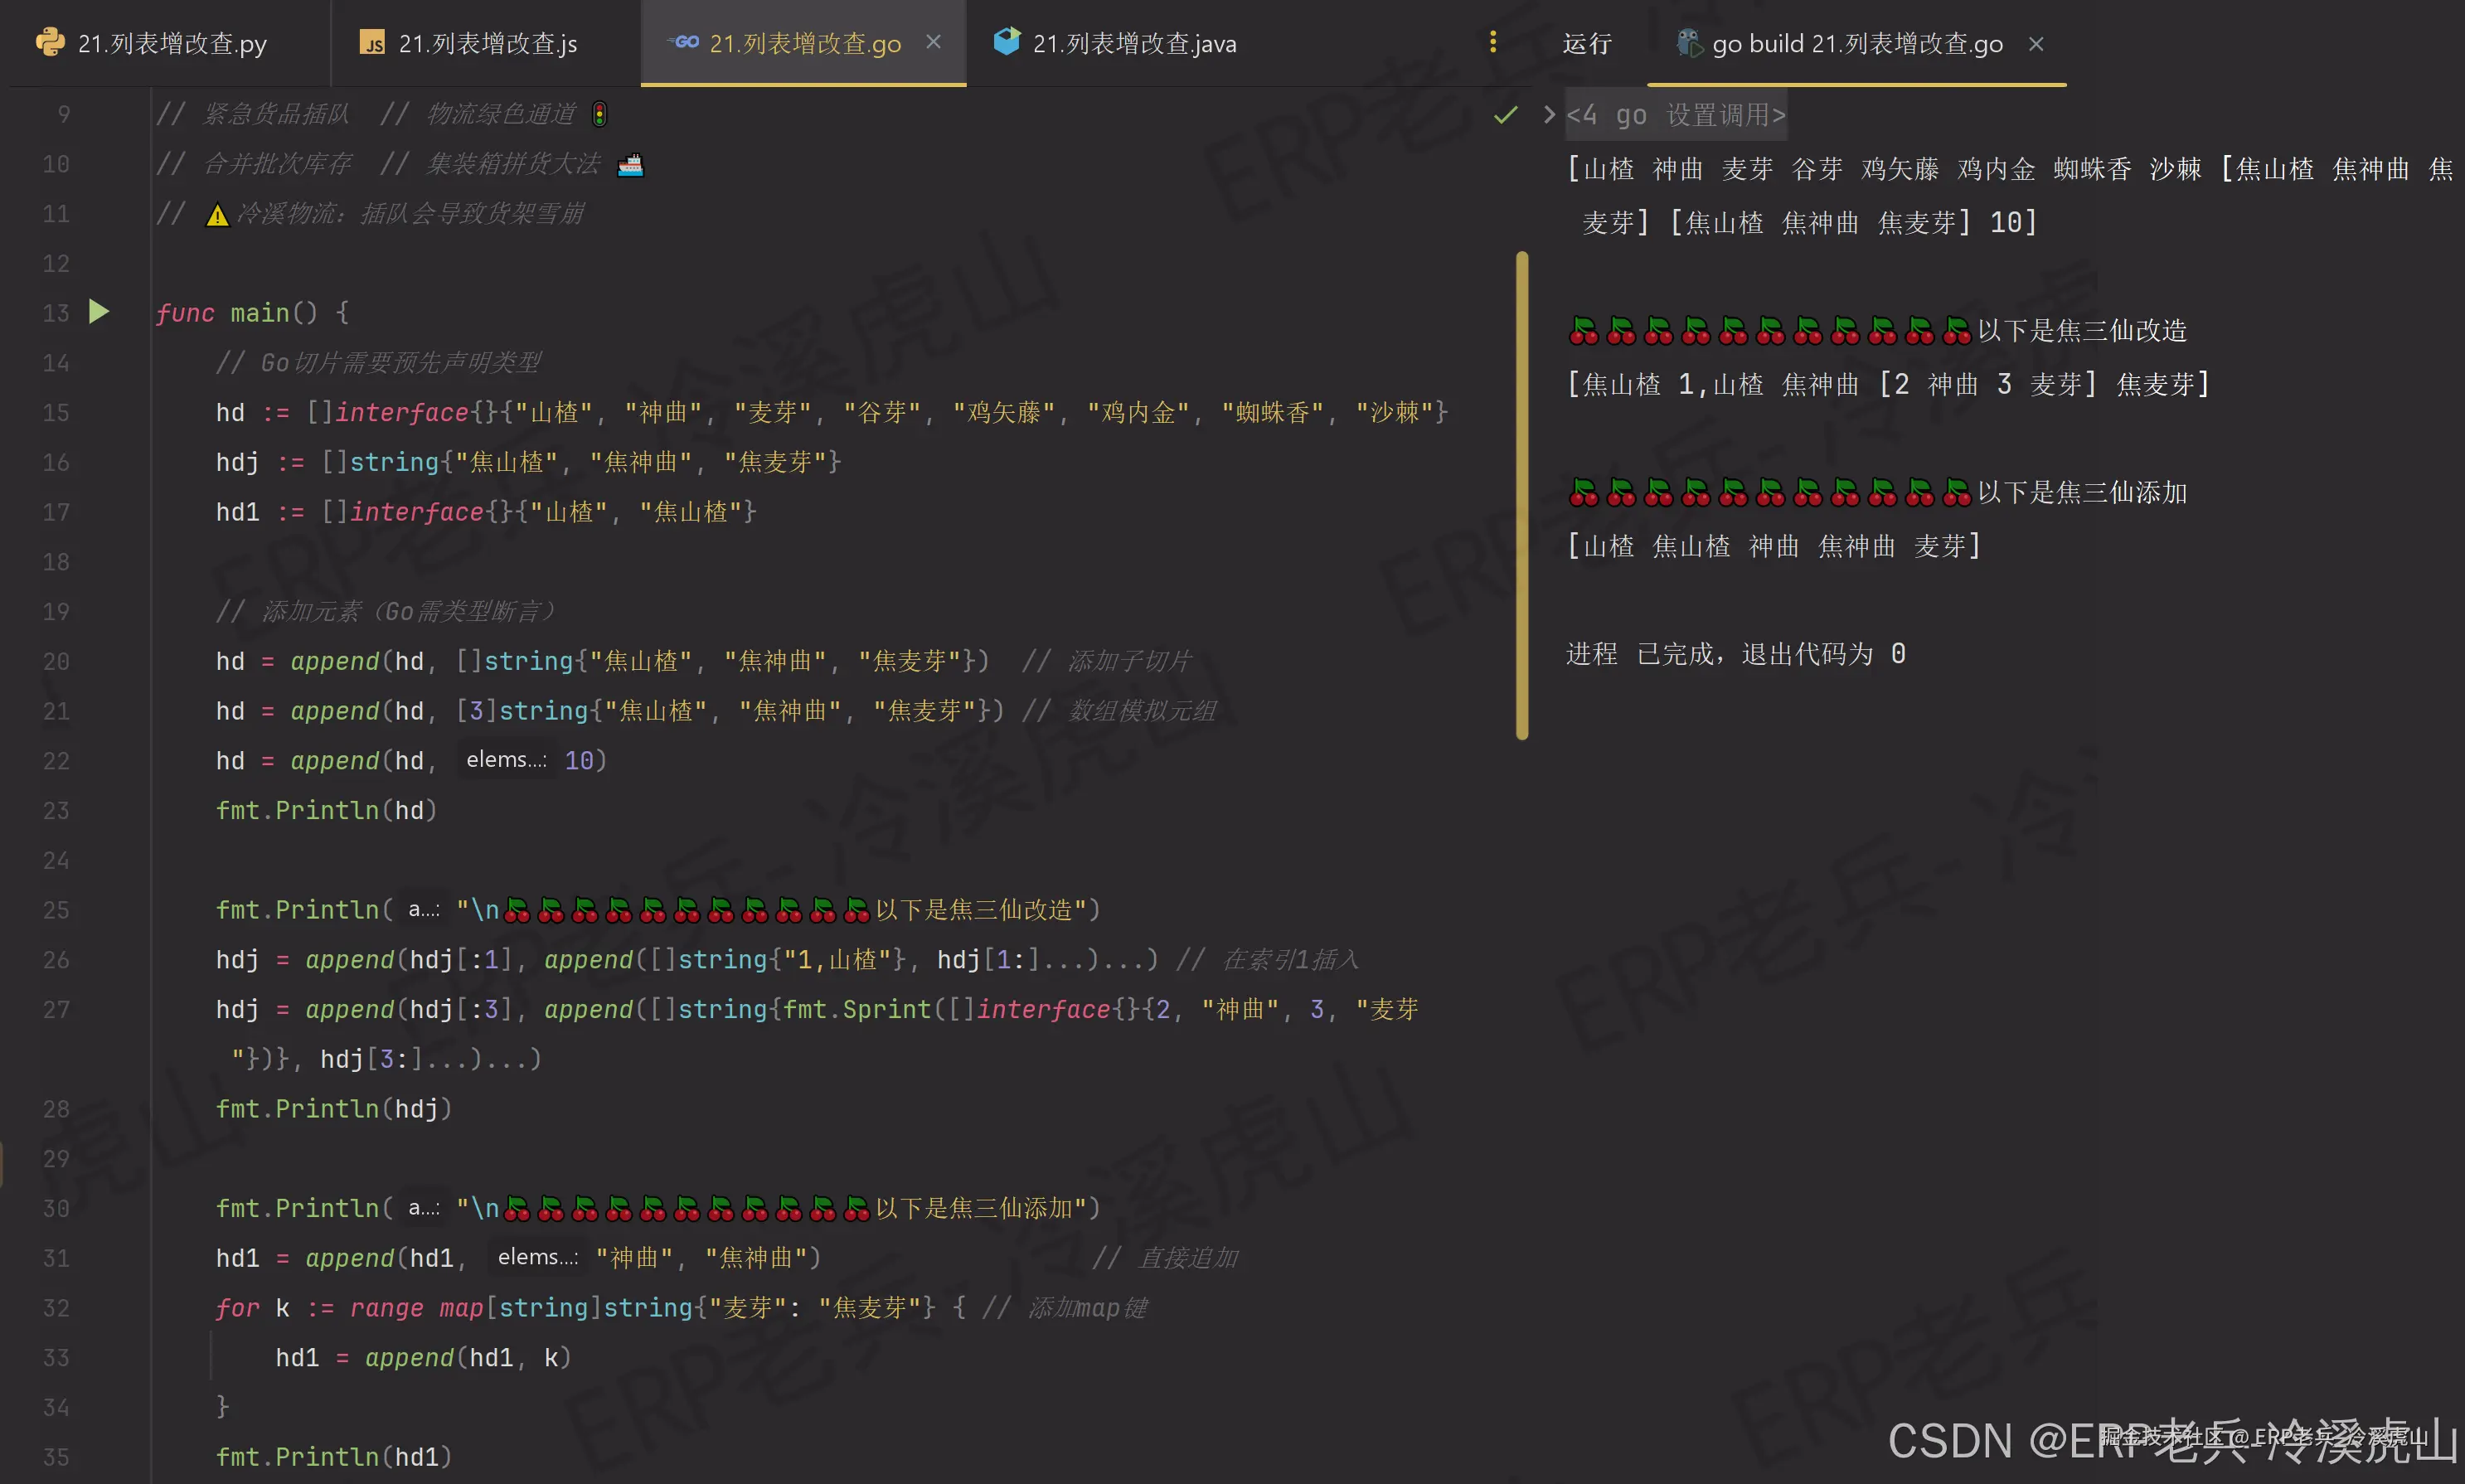Click the Go icon on the active .go tab
The width and height of the screenshot is (2465, 1484).
point(683,42)
